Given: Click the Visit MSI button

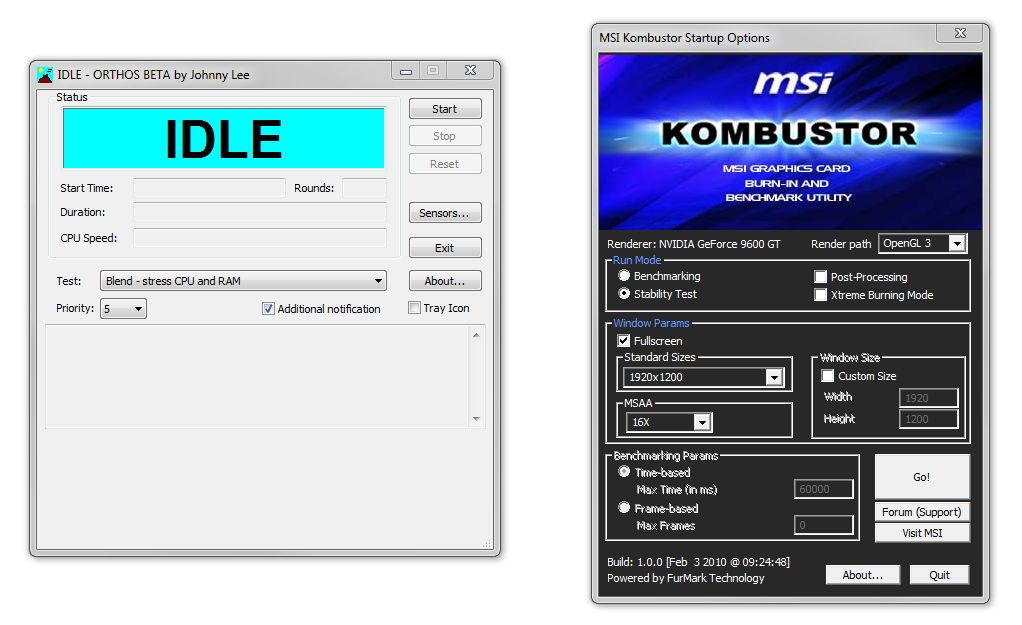Looking at the screenshot, I should pyautogui.click(x=922, y=533).
